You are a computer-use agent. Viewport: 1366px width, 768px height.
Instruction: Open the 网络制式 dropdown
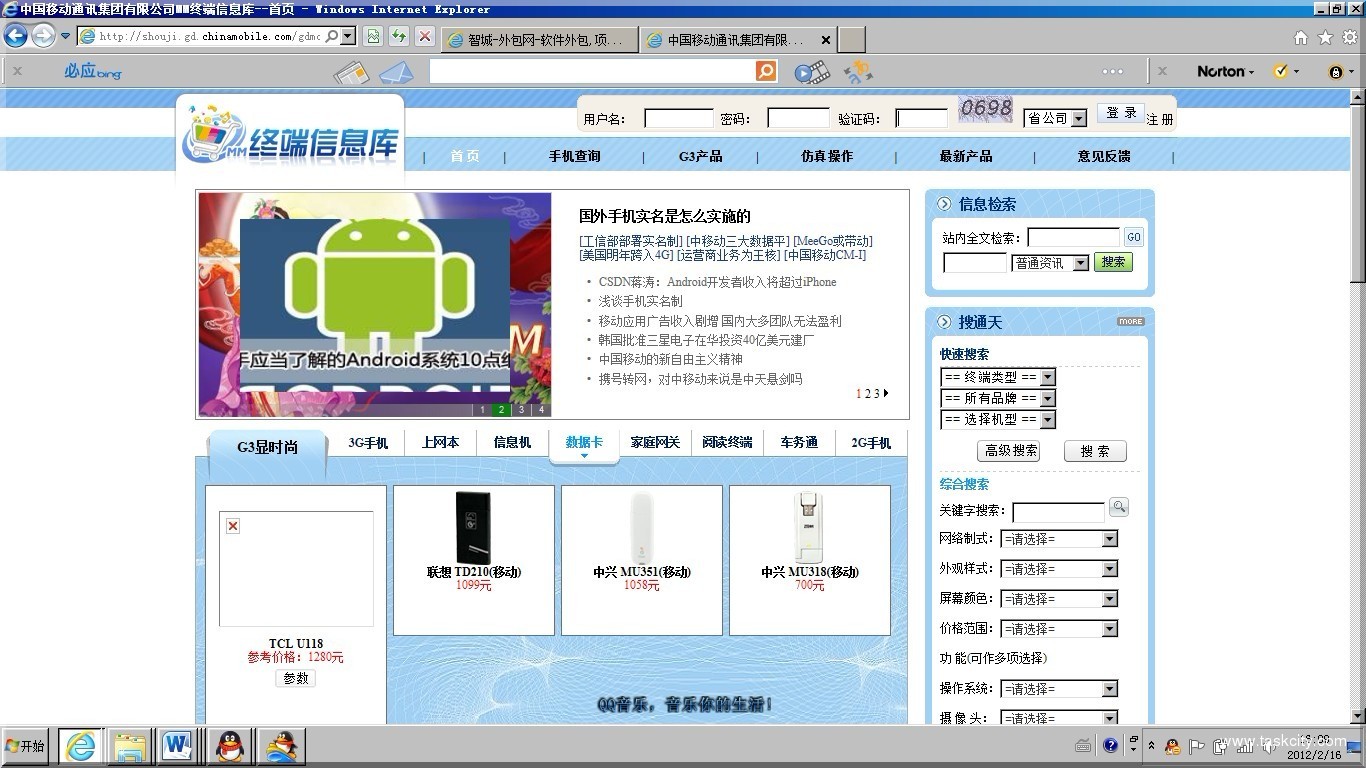click(1060, 539)
